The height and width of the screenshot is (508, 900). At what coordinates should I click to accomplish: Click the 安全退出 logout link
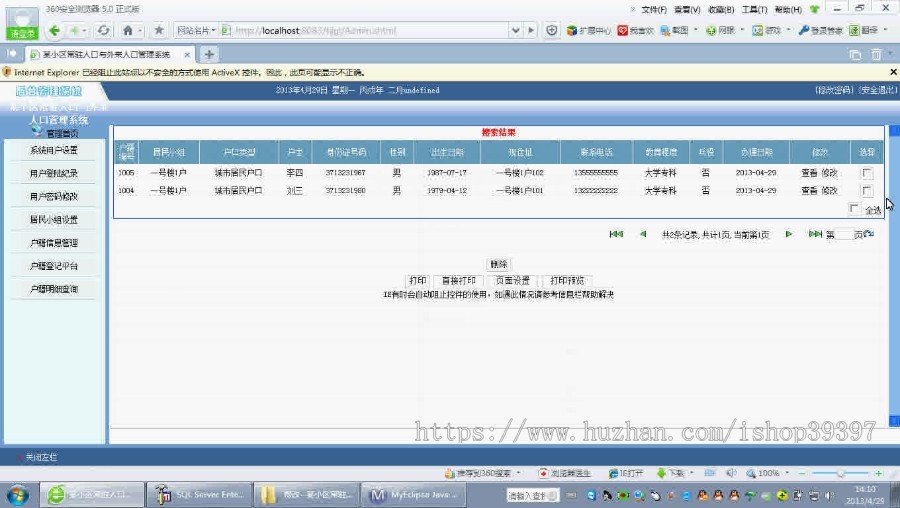(x=877, y=90)
